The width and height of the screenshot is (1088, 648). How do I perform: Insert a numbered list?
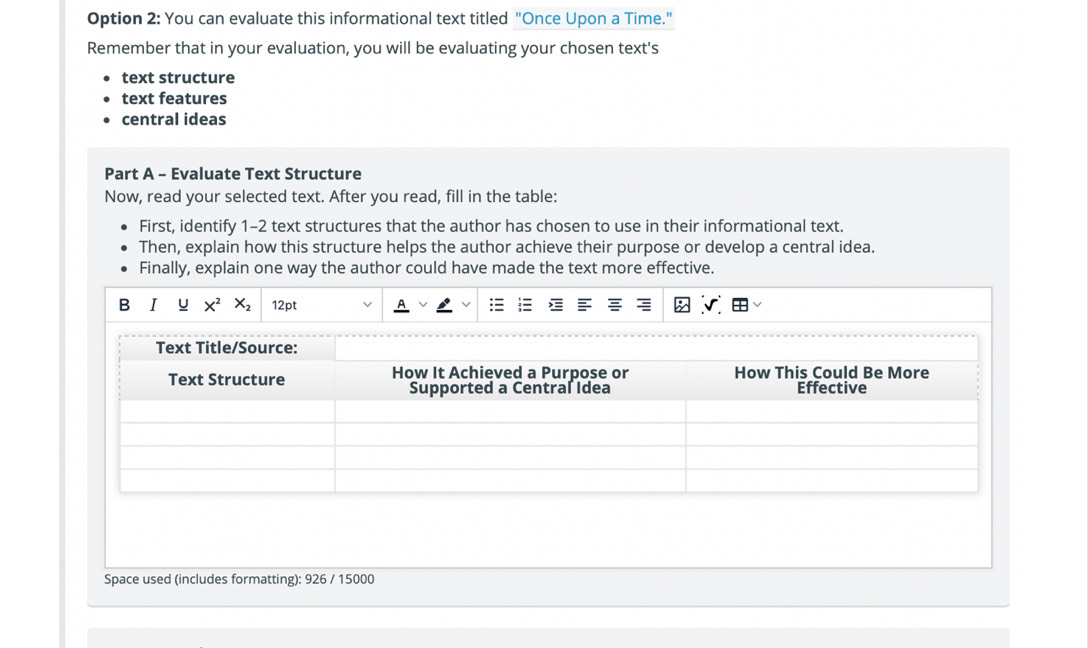tap(526, 305)
